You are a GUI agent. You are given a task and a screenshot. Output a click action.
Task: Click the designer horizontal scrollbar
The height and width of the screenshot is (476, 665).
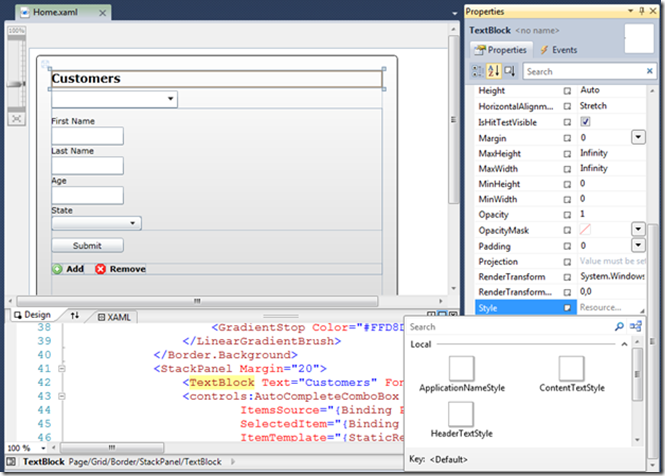point(197,301)
